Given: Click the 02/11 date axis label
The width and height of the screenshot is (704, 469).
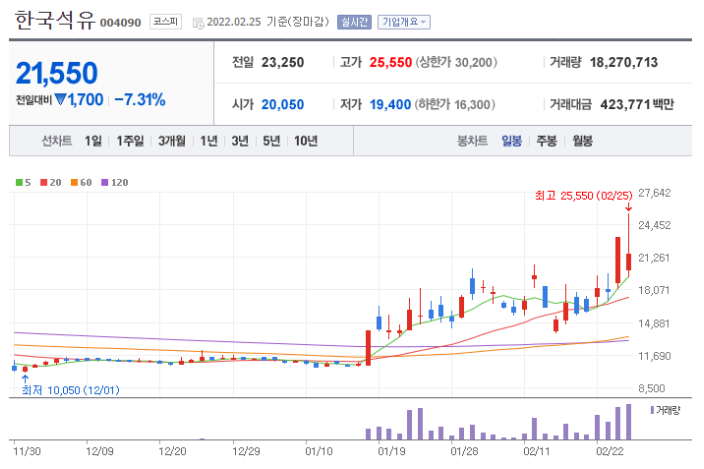Looking at the screenshot, I should click(537, 451).
